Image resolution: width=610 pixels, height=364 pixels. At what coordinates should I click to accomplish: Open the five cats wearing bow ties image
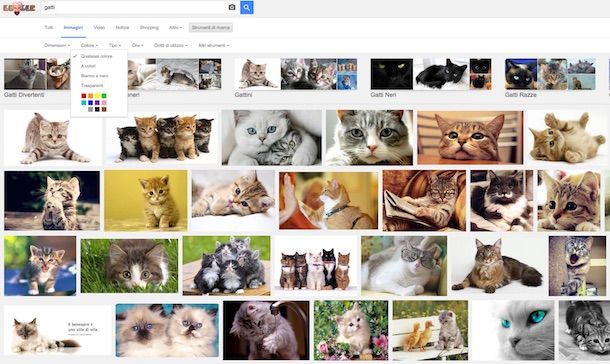[316, 266]
